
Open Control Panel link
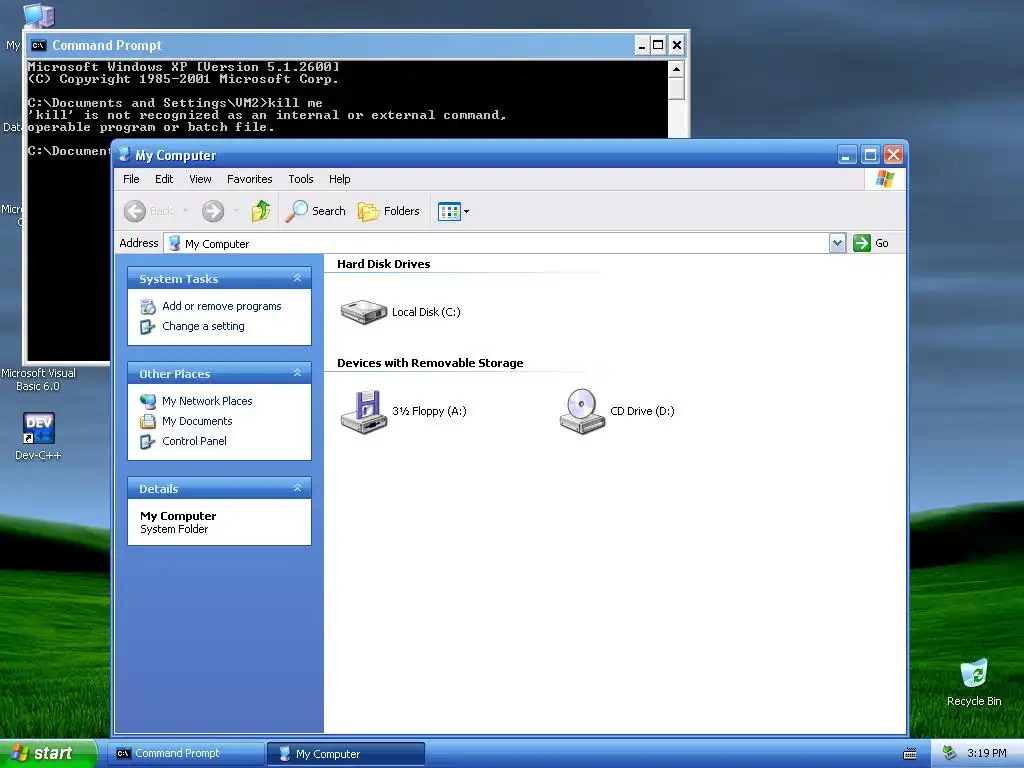[x=194, y=441]
